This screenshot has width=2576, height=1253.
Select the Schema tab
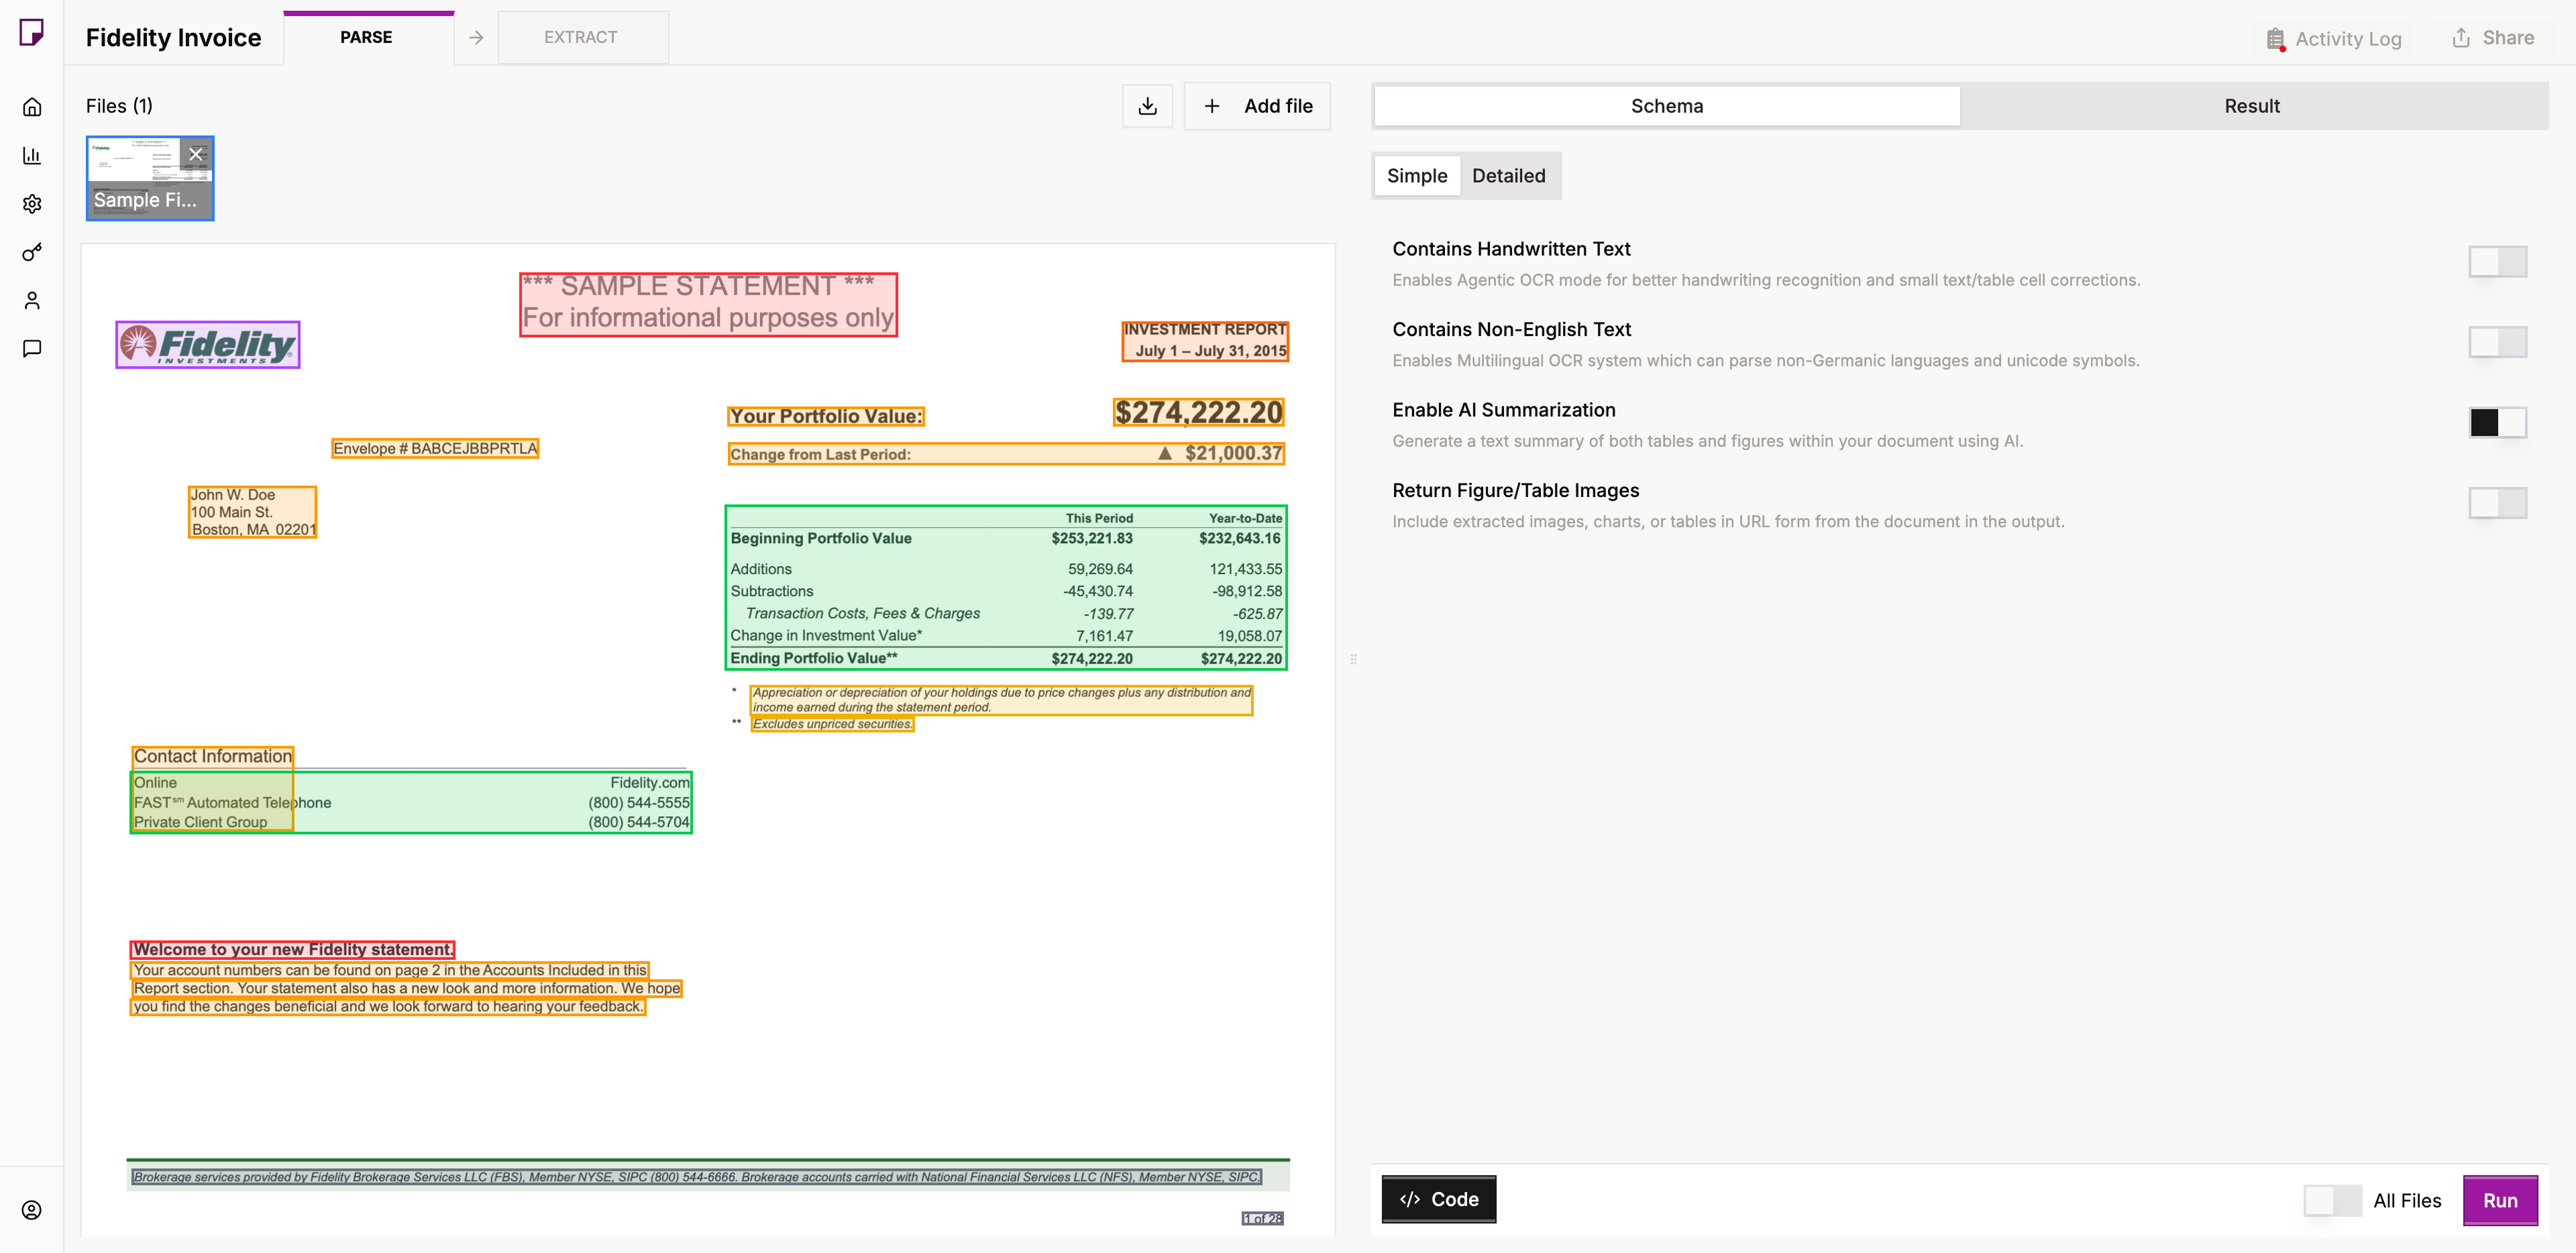[x=1666, y=106]
